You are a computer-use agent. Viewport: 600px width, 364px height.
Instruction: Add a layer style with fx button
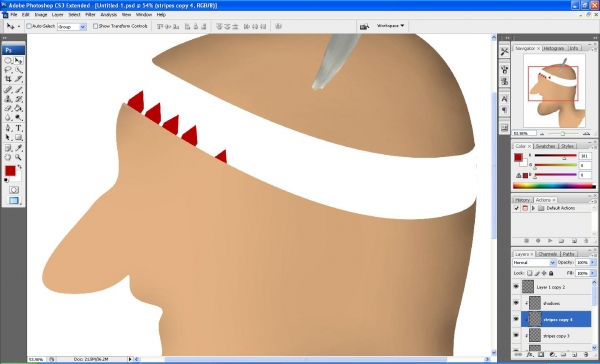[x=530, y=355]
